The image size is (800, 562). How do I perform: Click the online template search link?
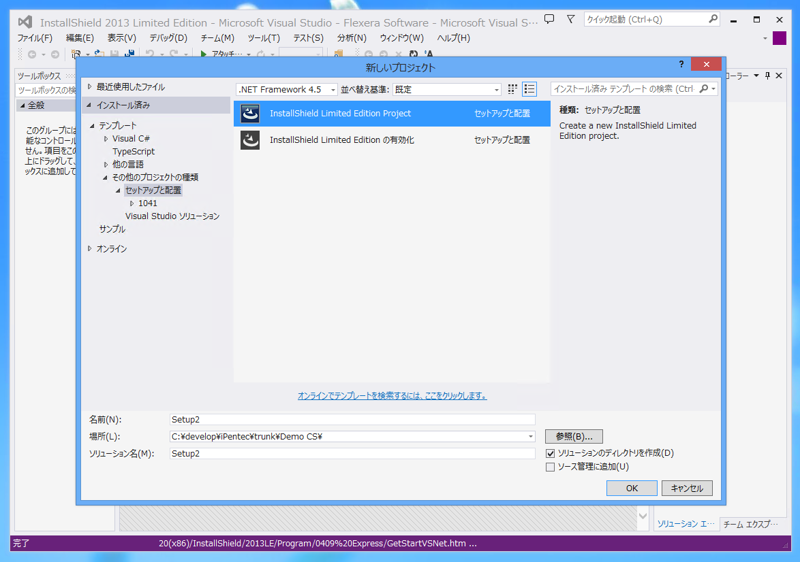392,396
